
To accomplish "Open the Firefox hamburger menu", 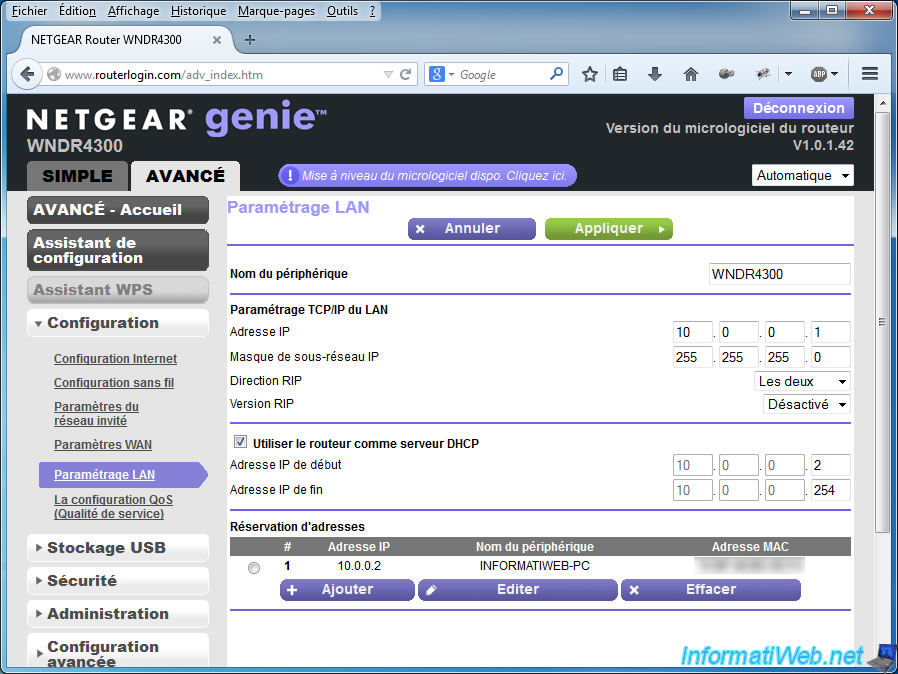I will point(870,74).
